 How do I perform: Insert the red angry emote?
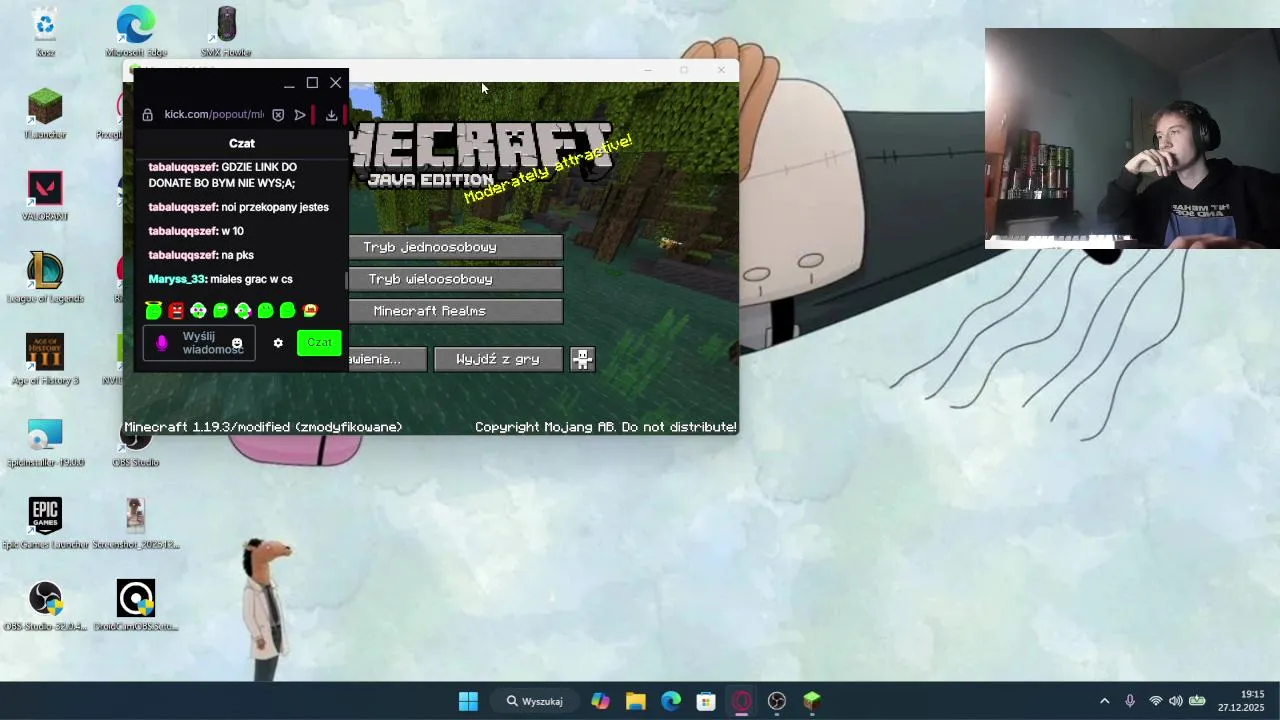(x=176, y=311)
